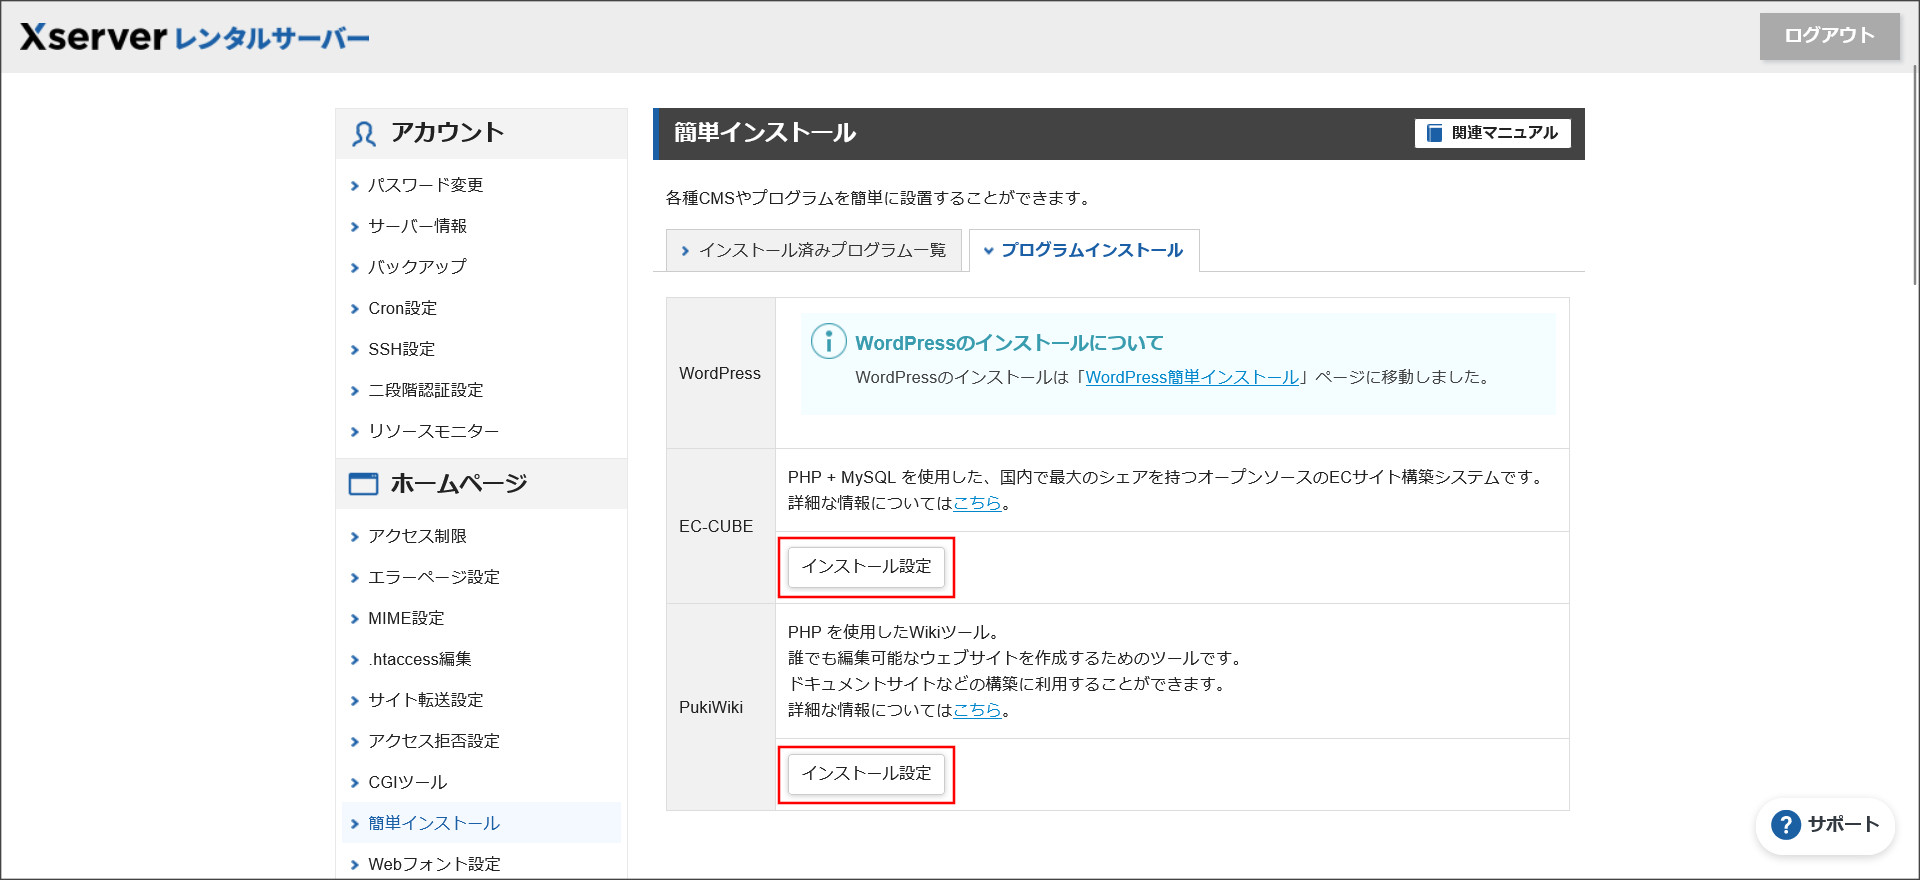This screenshot has height=880, width=1920.
Task: Follow the こちら link in PukiWiki description
Action: 977,710
